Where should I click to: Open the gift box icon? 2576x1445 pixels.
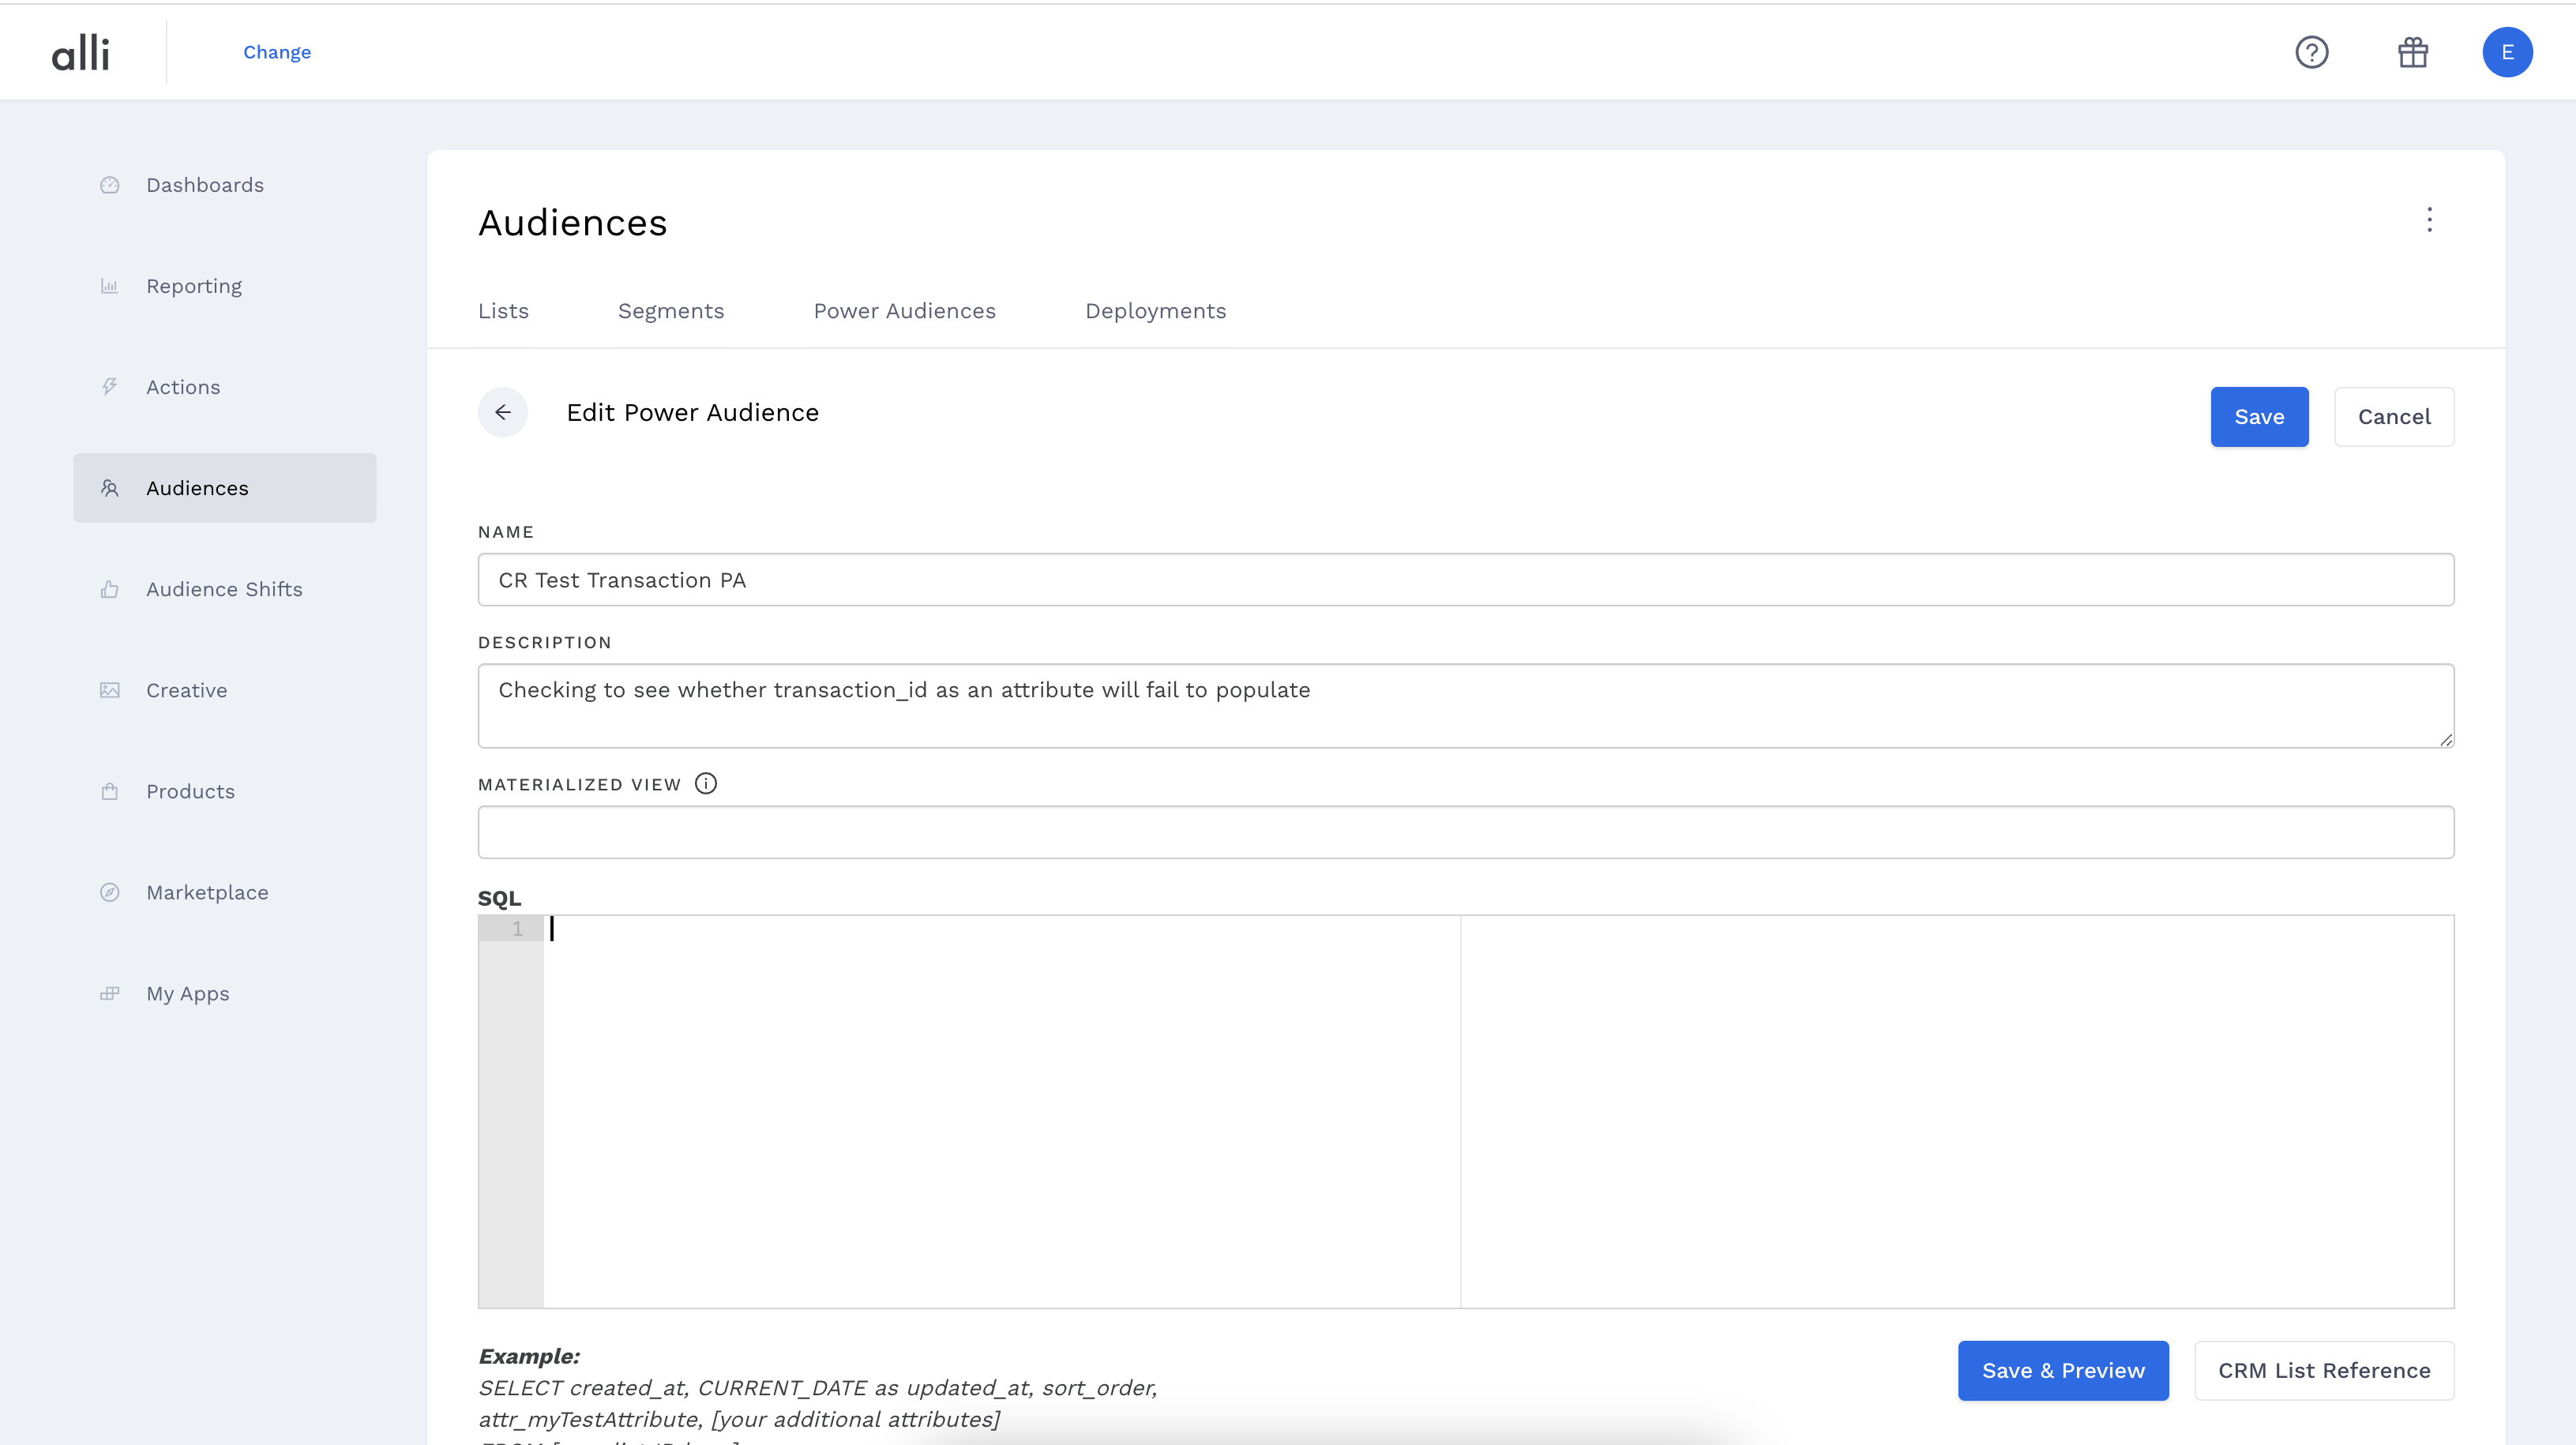2412,52
